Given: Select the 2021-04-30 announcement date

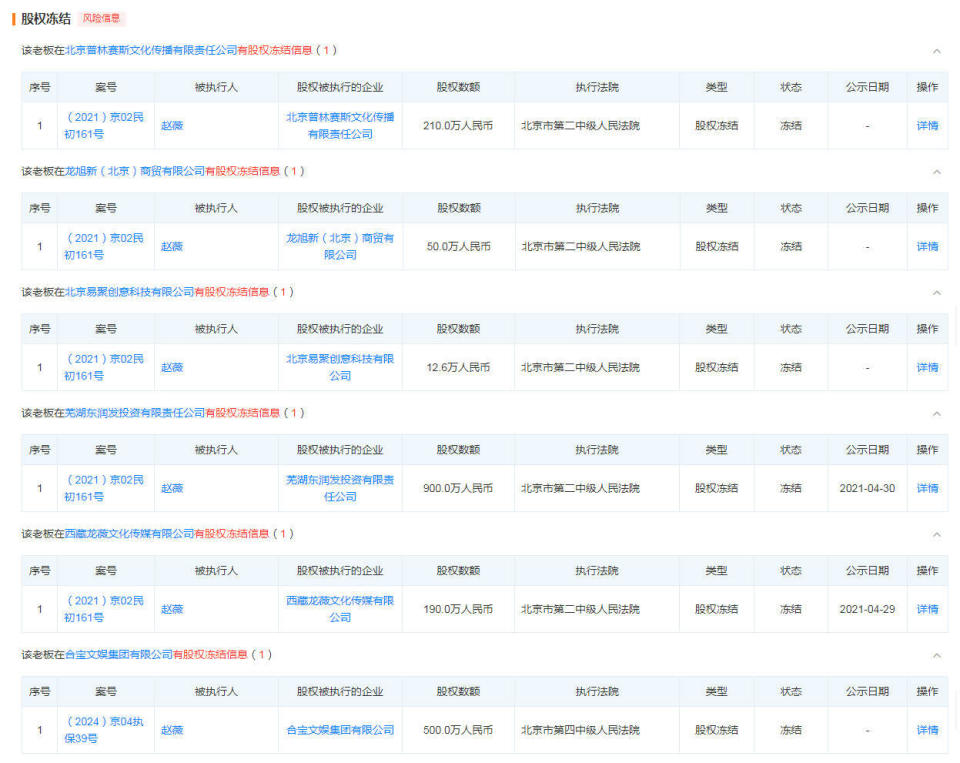Looking at the screenshot, I should coord(867,488).
